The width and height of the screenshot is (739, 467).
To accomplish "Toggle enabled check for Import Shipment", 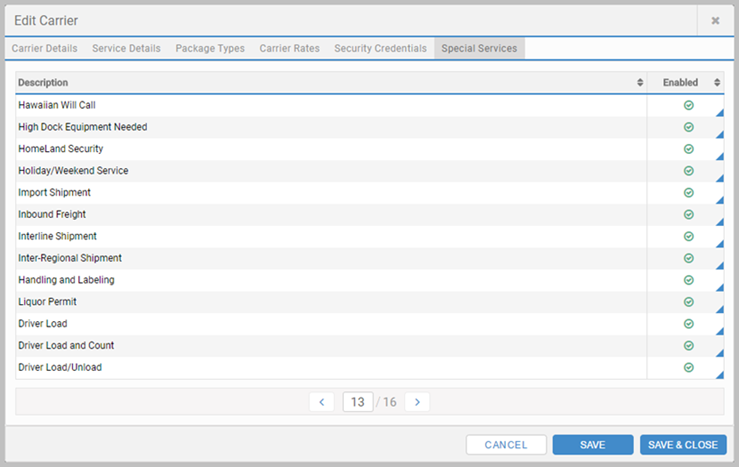I will [x=689, y=193].
